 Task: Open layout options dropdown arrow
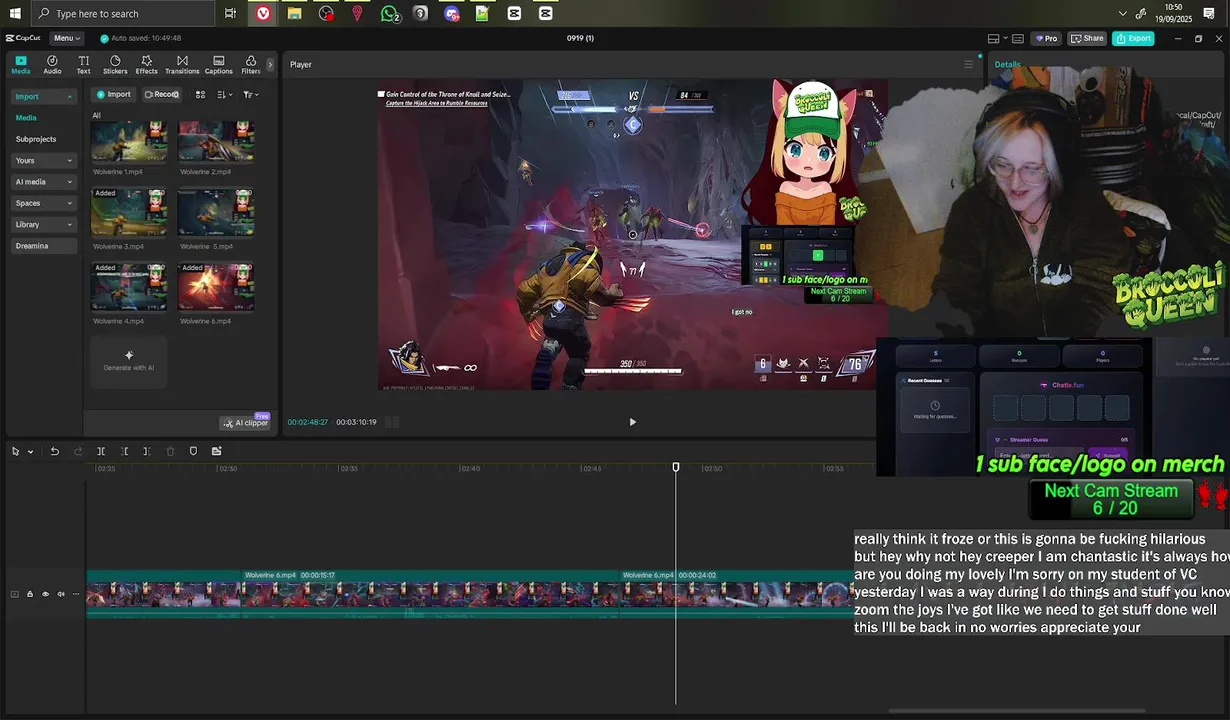1004,38
